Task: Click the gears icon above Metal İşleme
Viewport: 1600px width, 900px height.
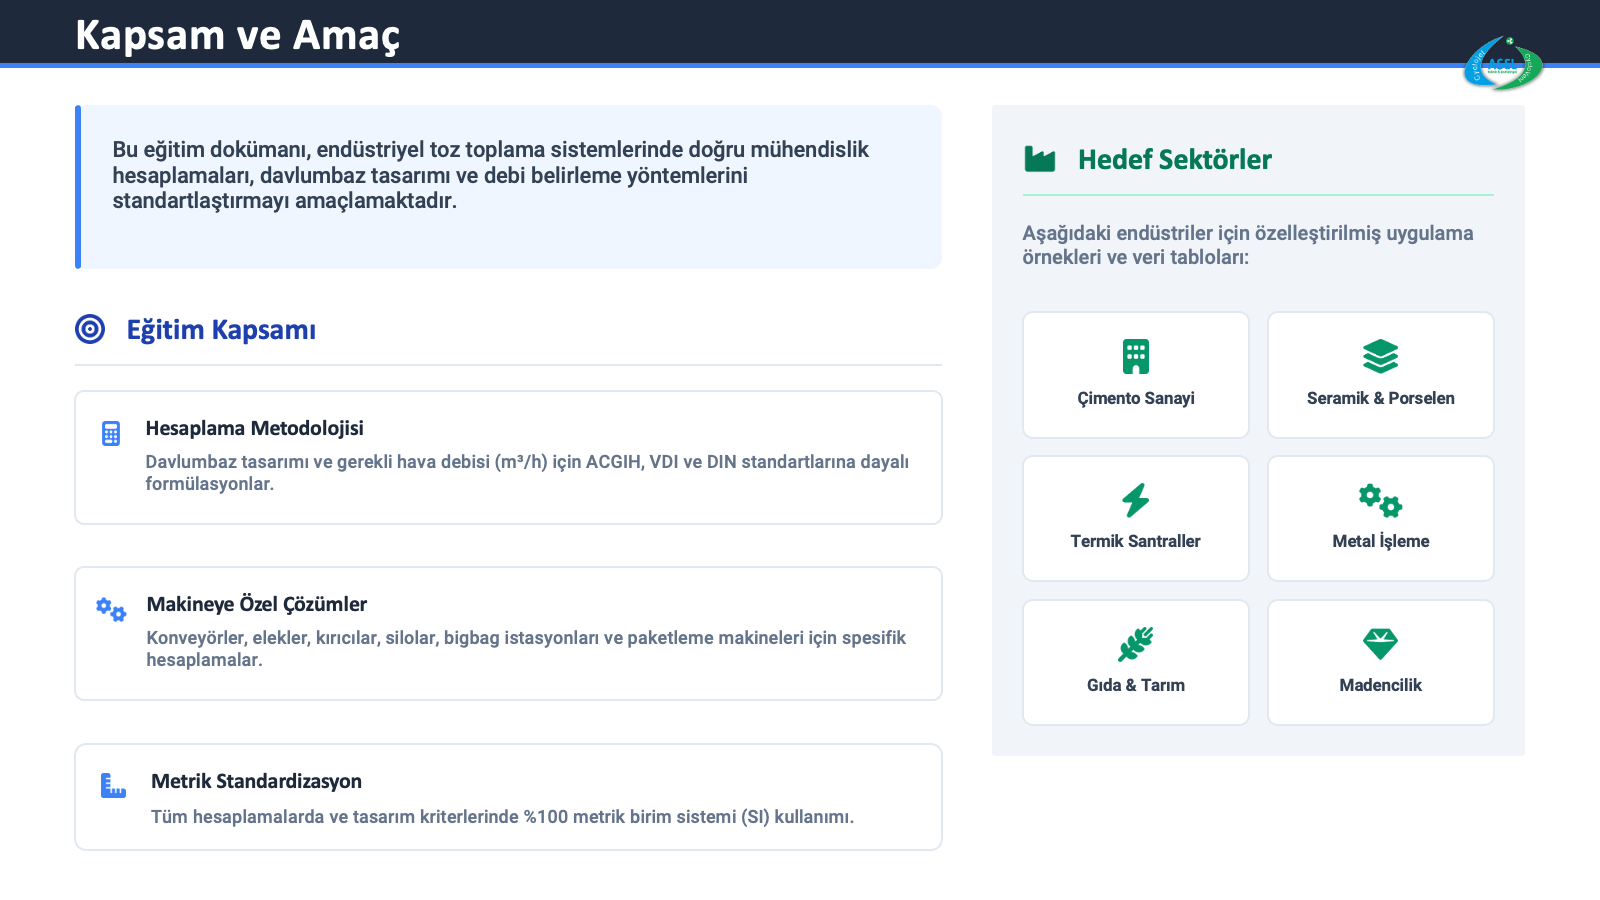Action: click(x=1380, y=500)
